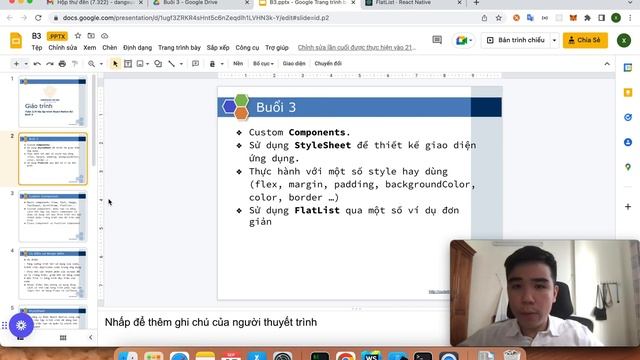Viewport: 640px width, 360px height.
Task: Open the Chỉnh sửa menu
Action: click(x=62, y=48)
